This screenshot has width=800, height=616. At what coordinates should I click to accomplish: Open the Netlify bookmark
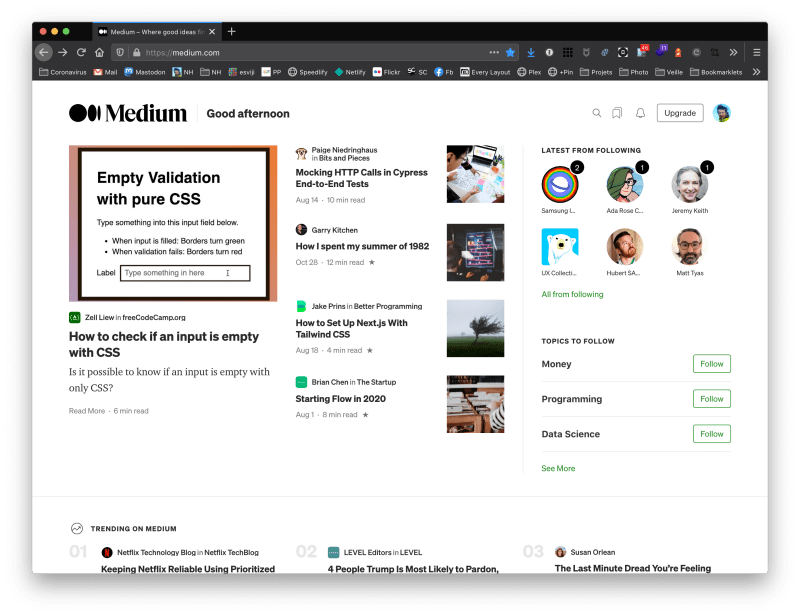pyautogui.click(x=350, y=72)
